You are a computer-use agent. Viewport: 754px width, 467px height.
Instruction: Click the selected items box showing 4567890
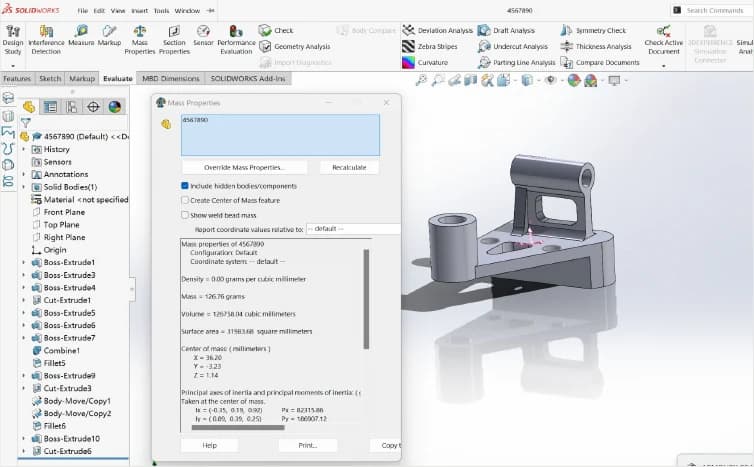[x=280, y=135]
